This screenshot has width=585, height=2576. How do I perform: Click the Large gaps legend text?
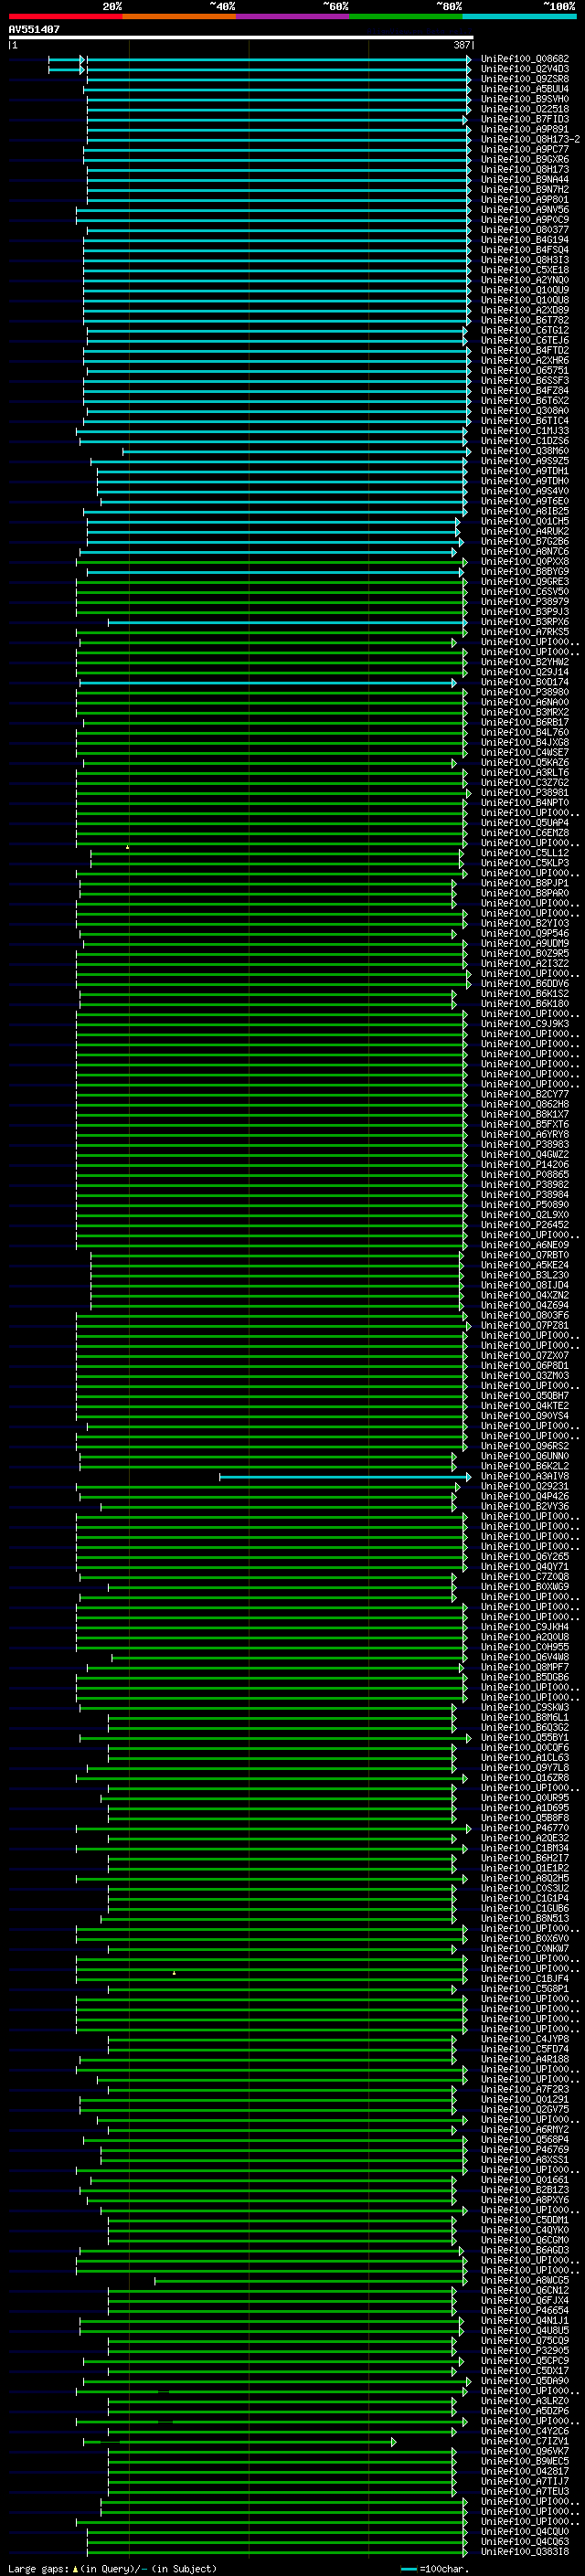click(x=111, y=2569)
